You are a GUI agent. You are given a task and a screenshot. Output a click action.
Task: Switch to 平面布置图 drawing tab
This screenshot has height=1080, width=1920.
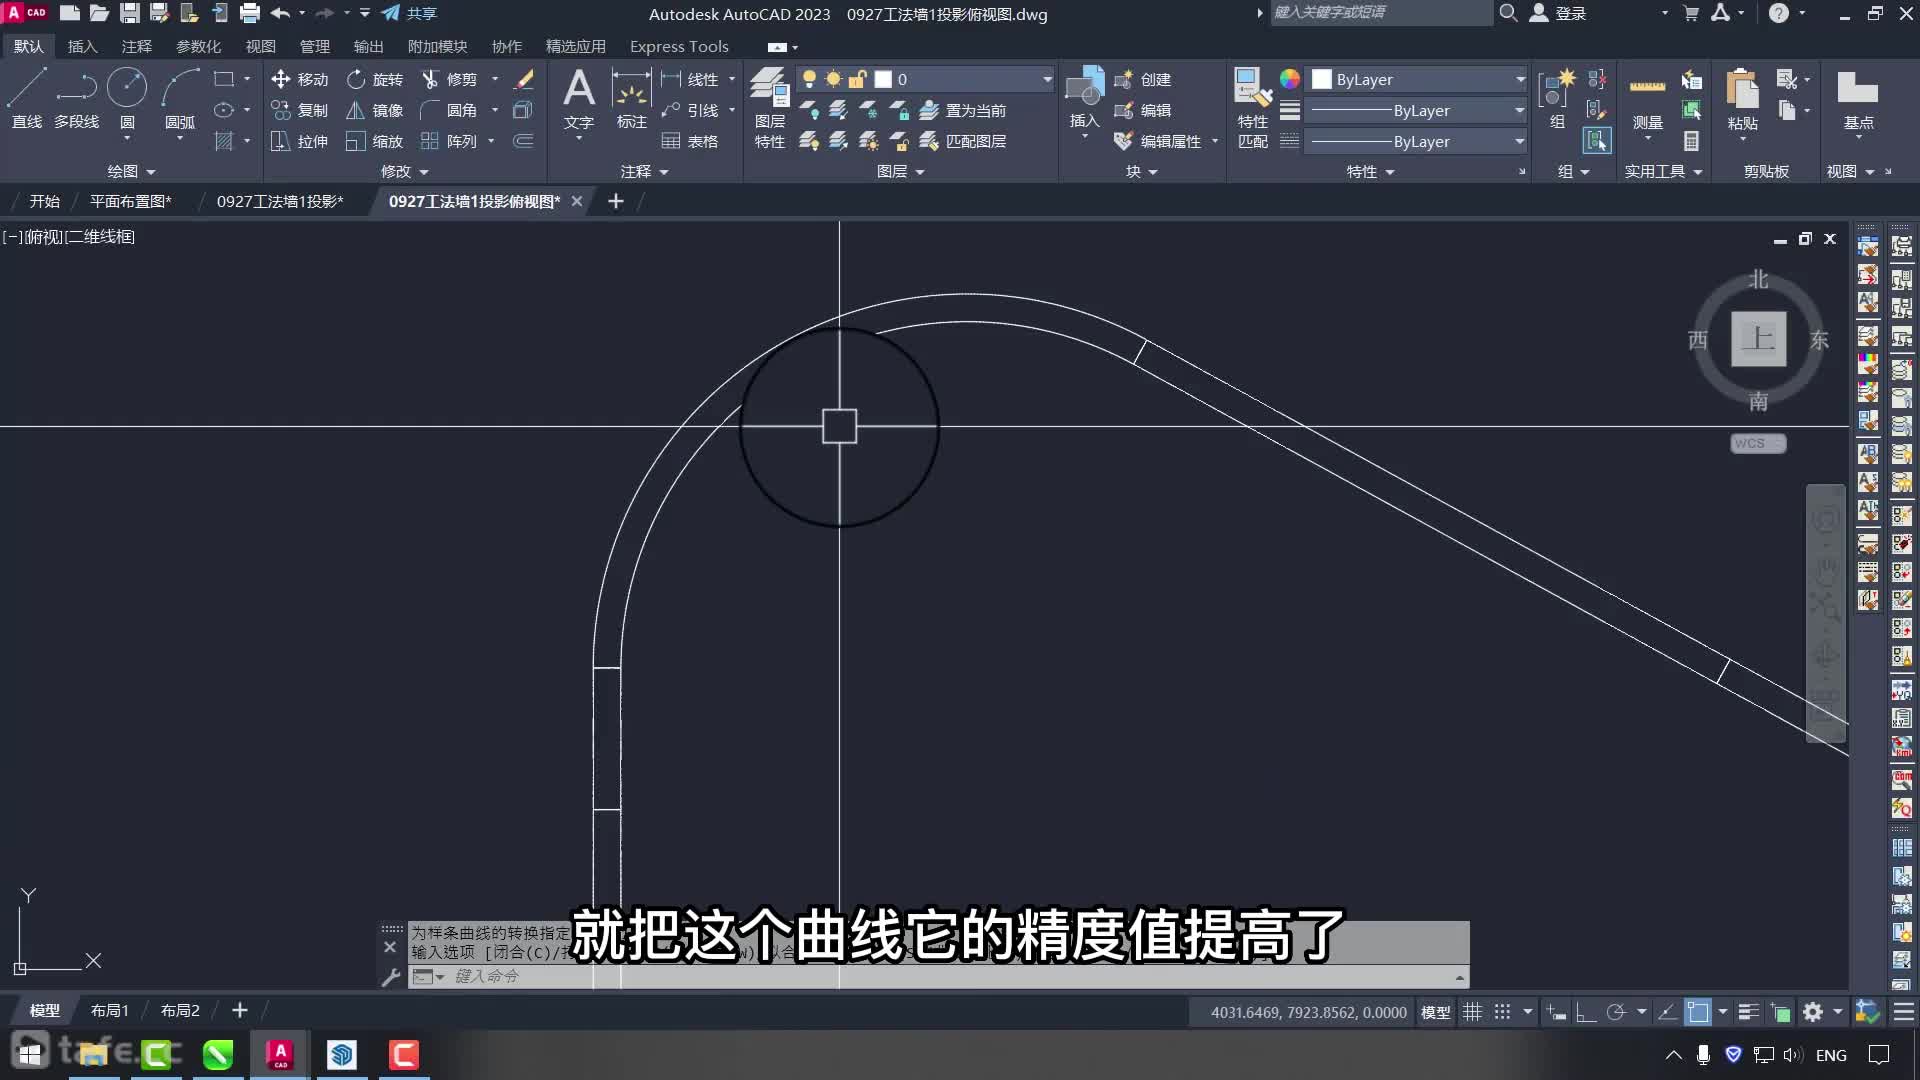coord(130,201)
